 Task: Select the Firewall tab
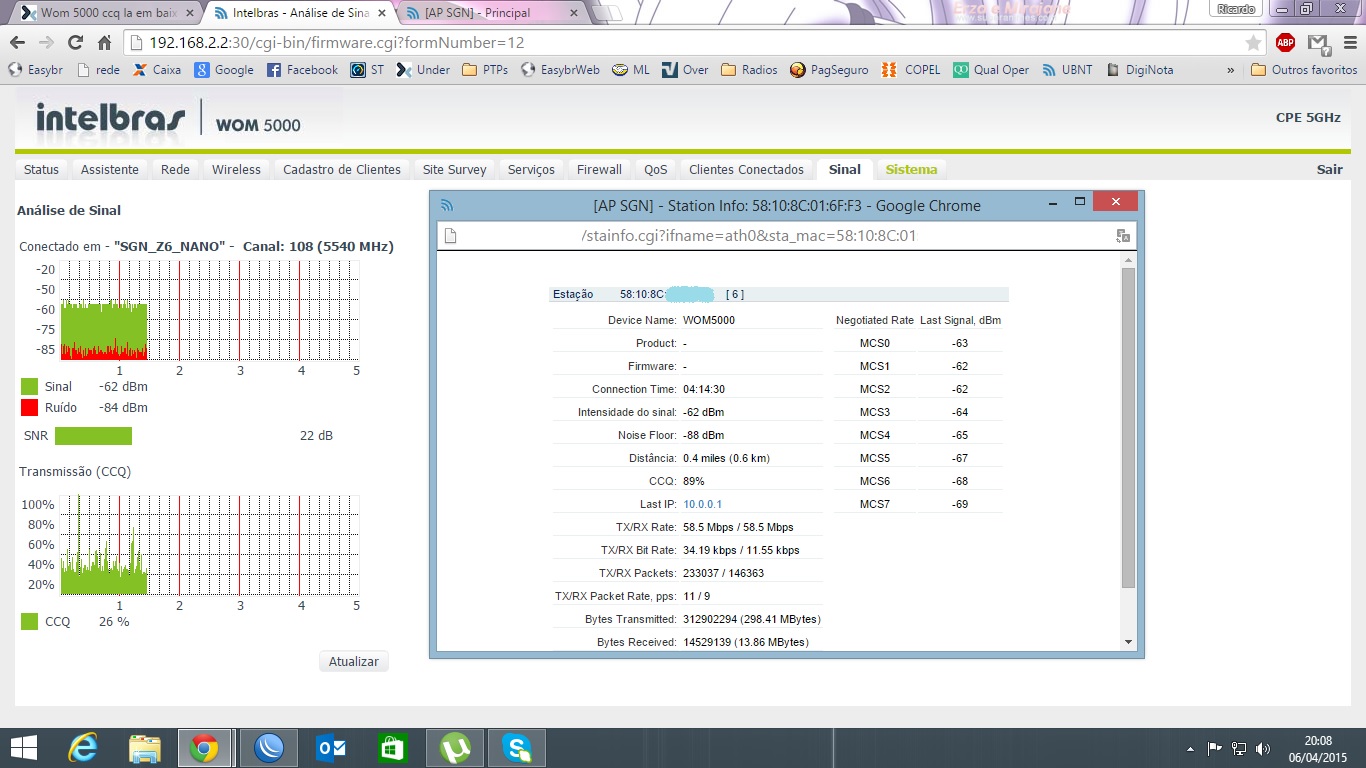pos(599,169)
